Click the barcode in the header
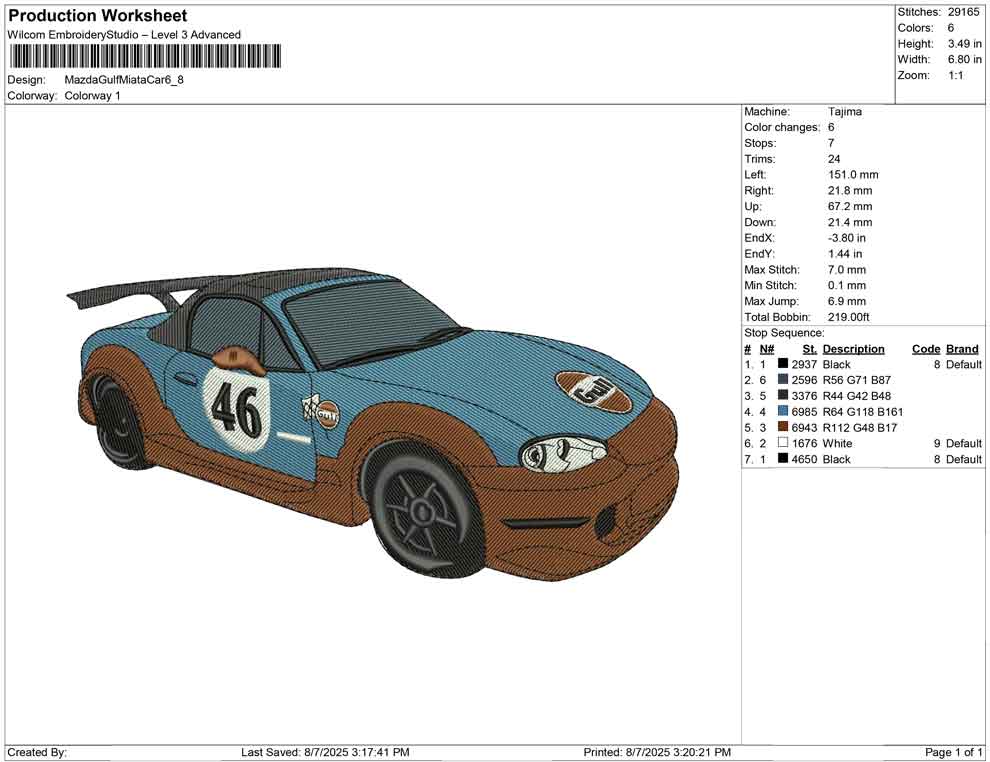The width and height of the screenshot is (990, 762). pos(145,56)
